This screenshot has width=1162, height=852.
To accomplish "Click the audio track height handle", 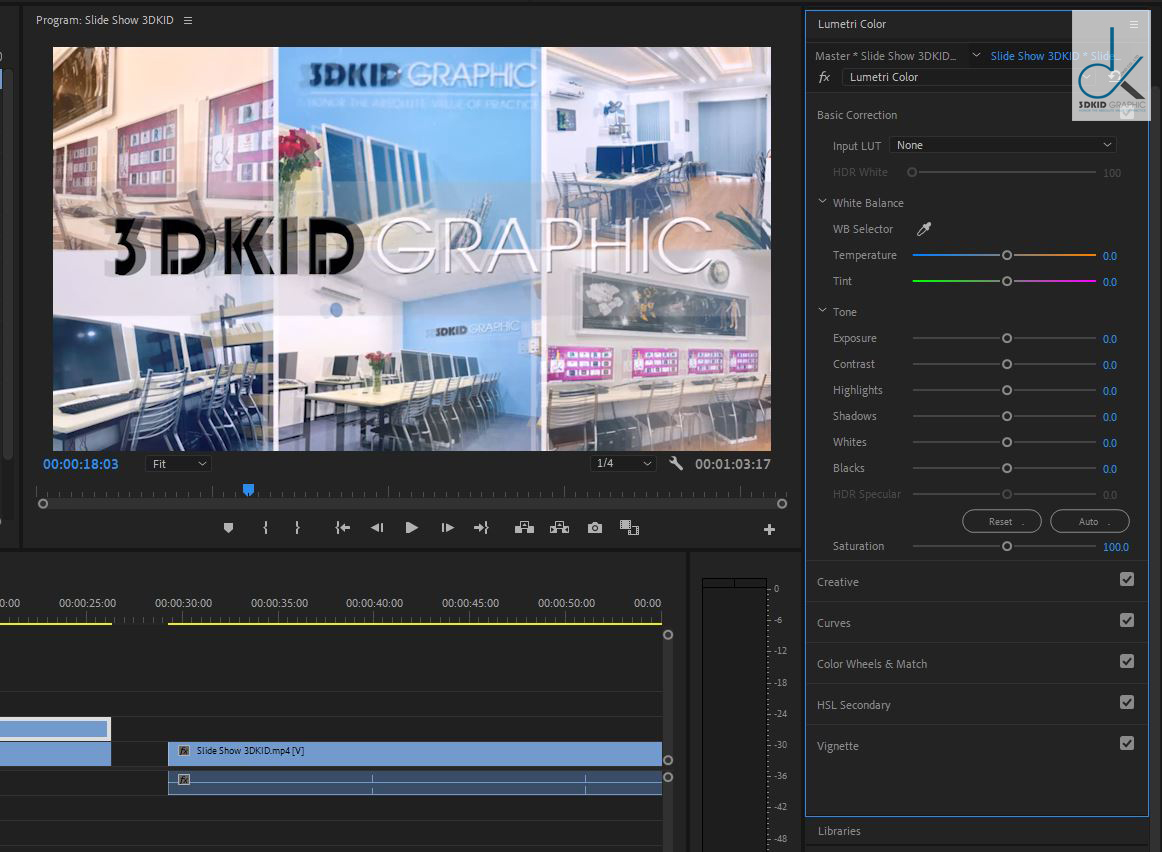I will pyautogui.click(x=668, y=777).
